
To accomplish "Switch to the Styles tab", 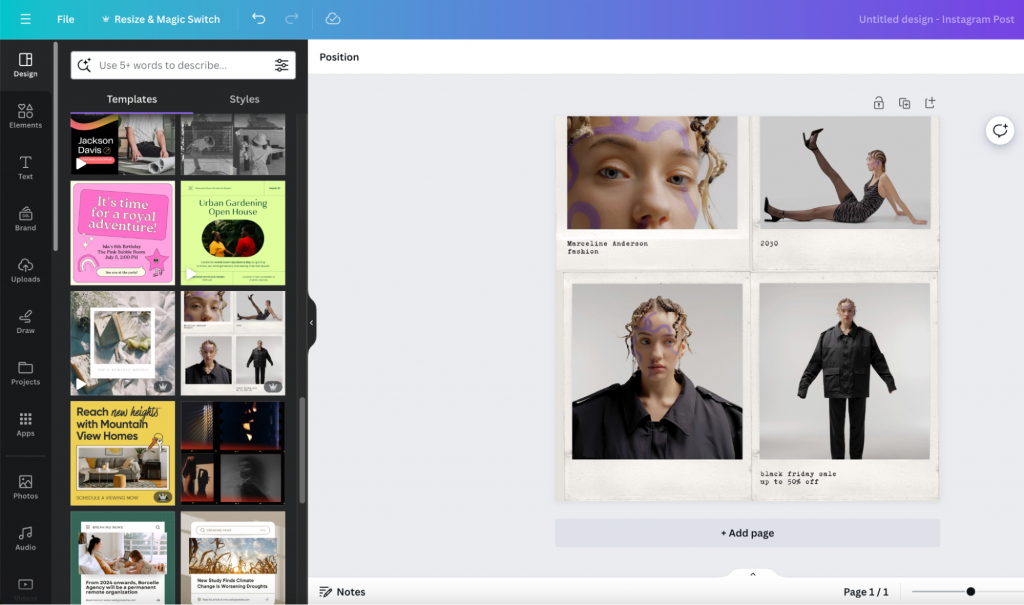I will pos(244,99).
